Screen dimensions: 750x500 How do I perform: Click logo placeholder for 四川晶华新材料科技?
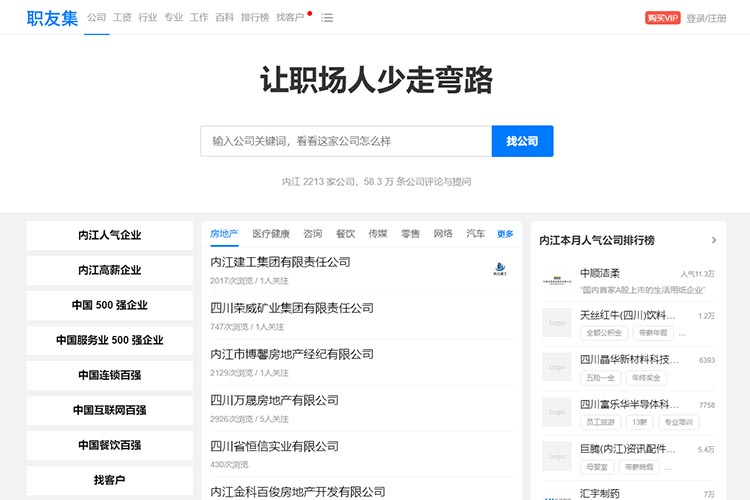pos(557,367)
